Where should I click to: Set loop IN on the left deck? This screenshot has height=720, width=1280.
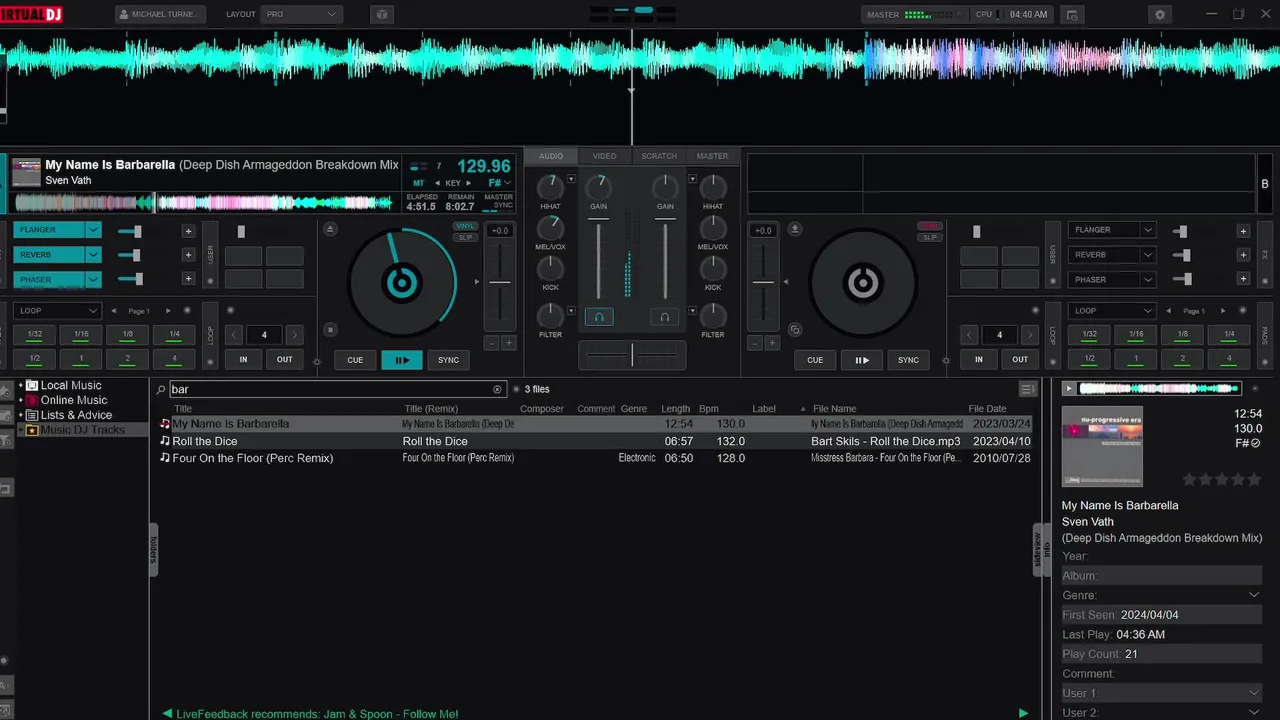click(243, 360)
